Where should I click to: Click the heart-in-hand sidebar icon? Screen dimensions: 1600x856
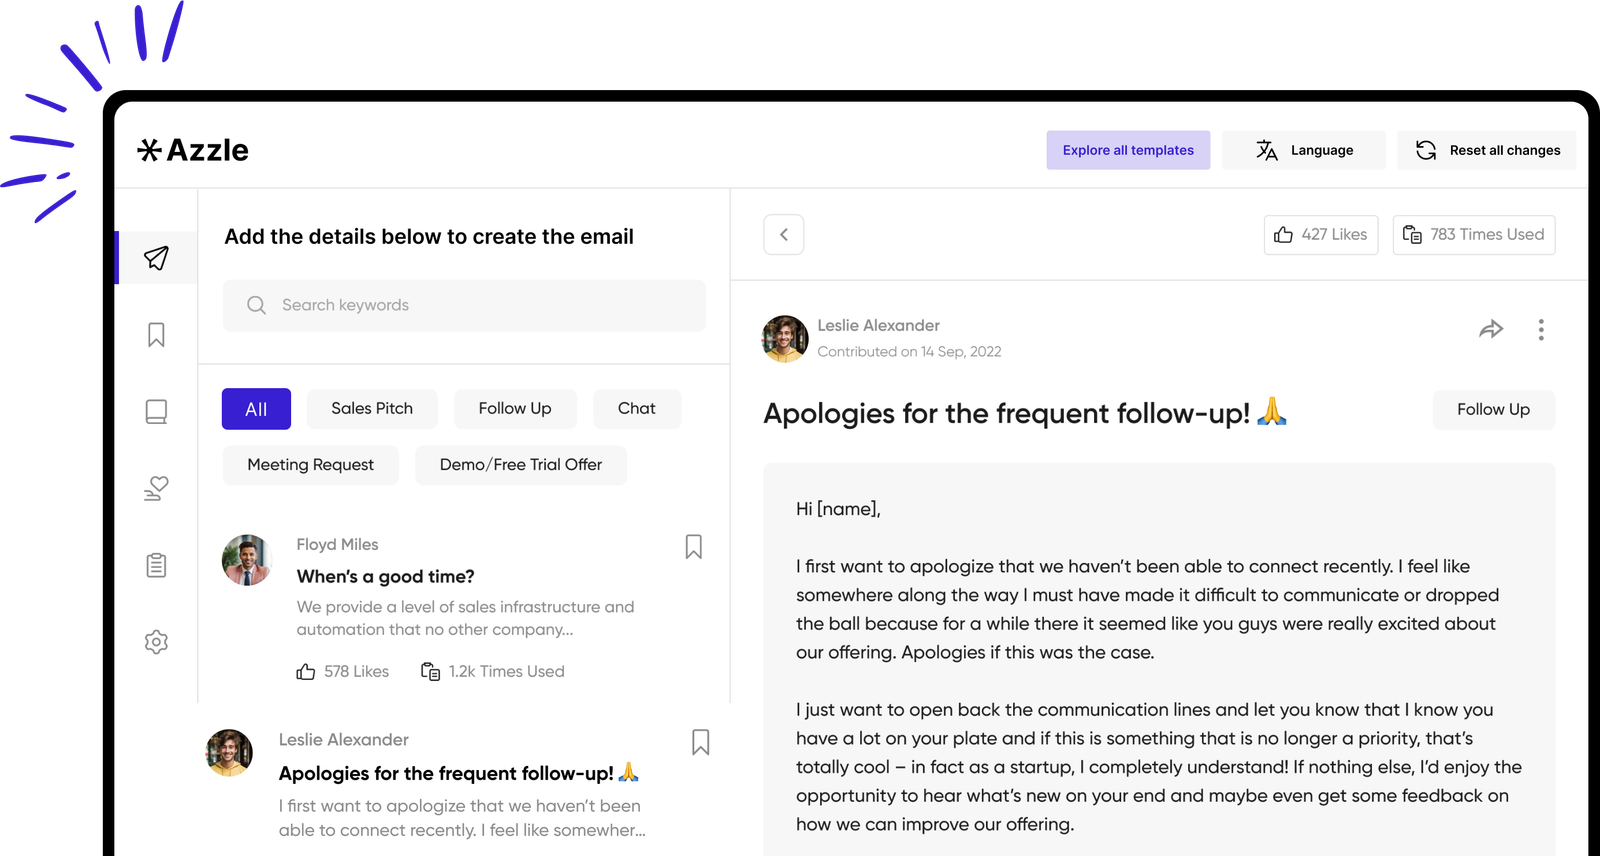pos(156,488)
